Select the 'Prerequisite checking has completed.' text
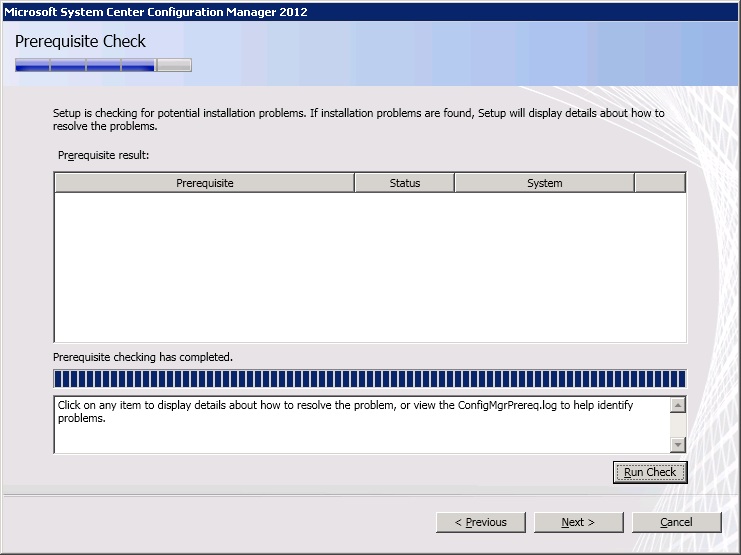The image size is (741, 555). [143, 357]
